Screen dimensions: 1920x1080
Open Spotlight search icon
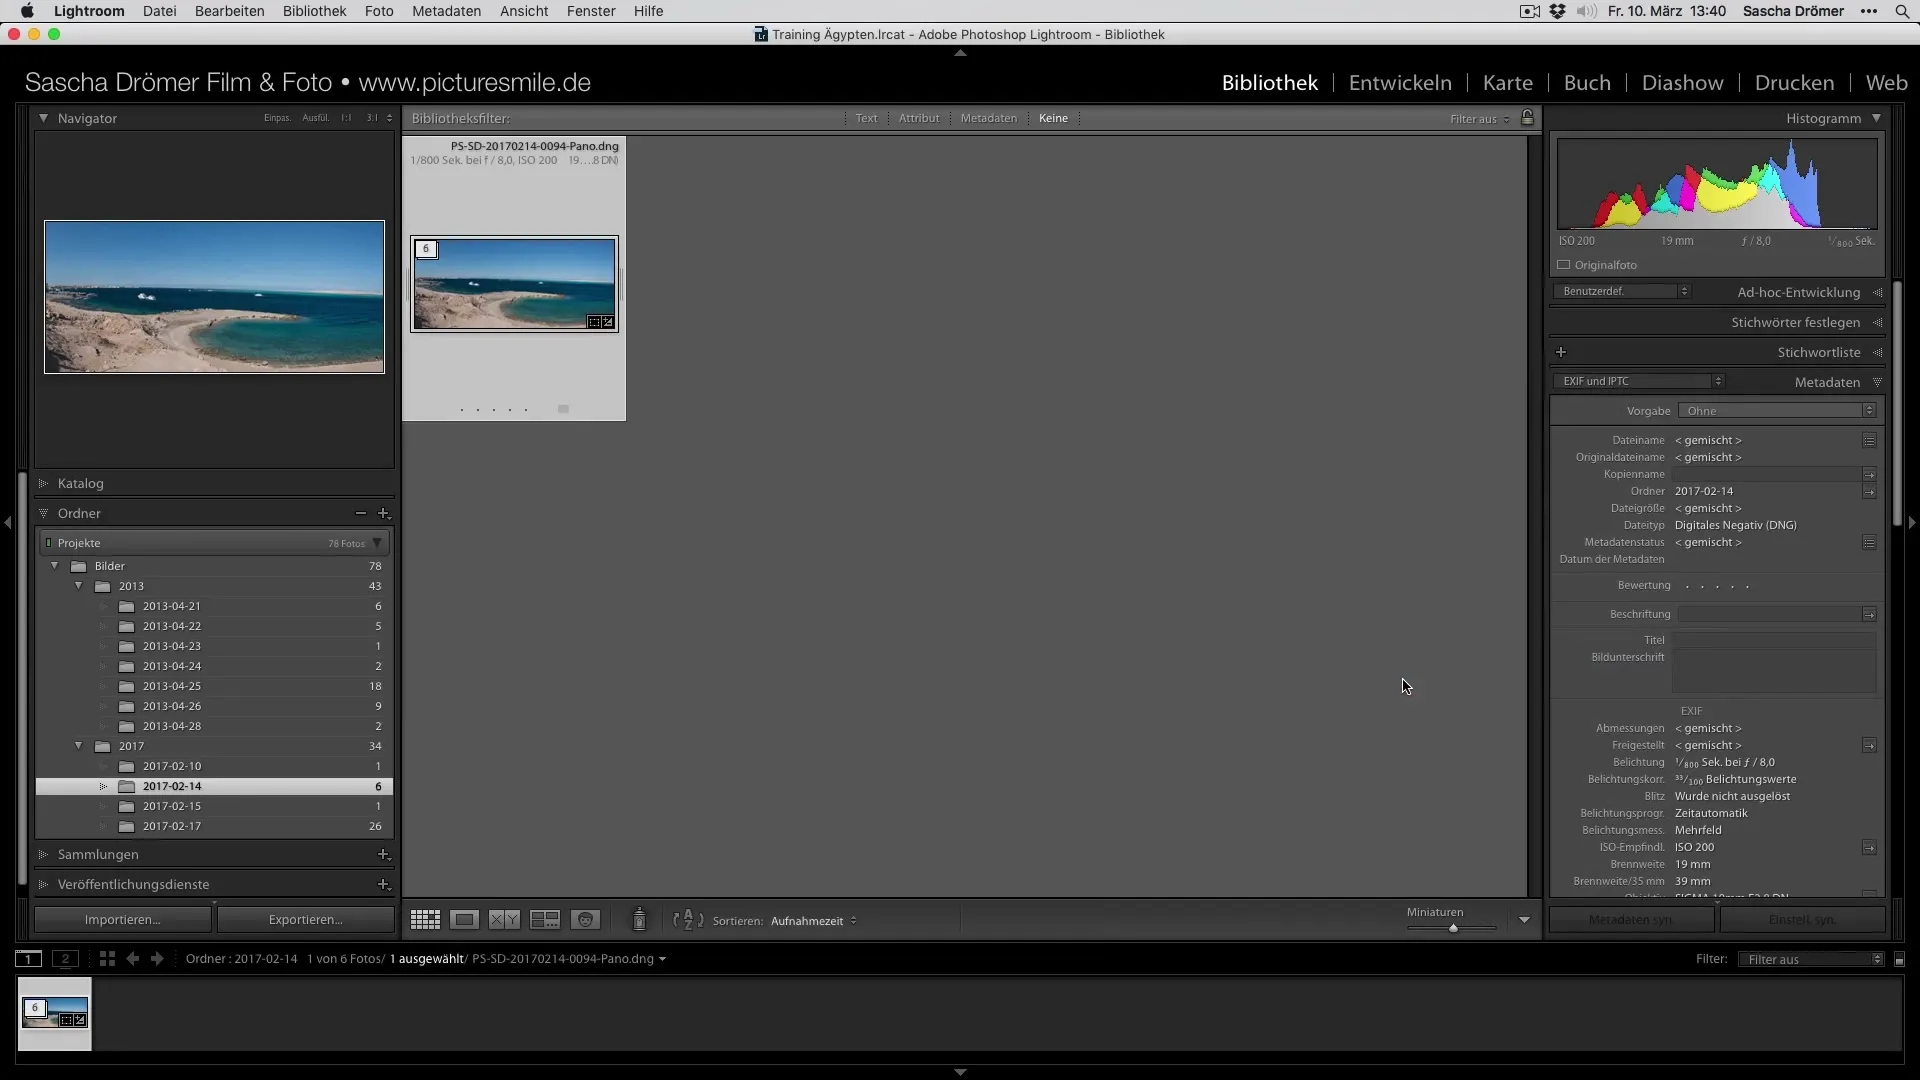tap(1901, 11)
